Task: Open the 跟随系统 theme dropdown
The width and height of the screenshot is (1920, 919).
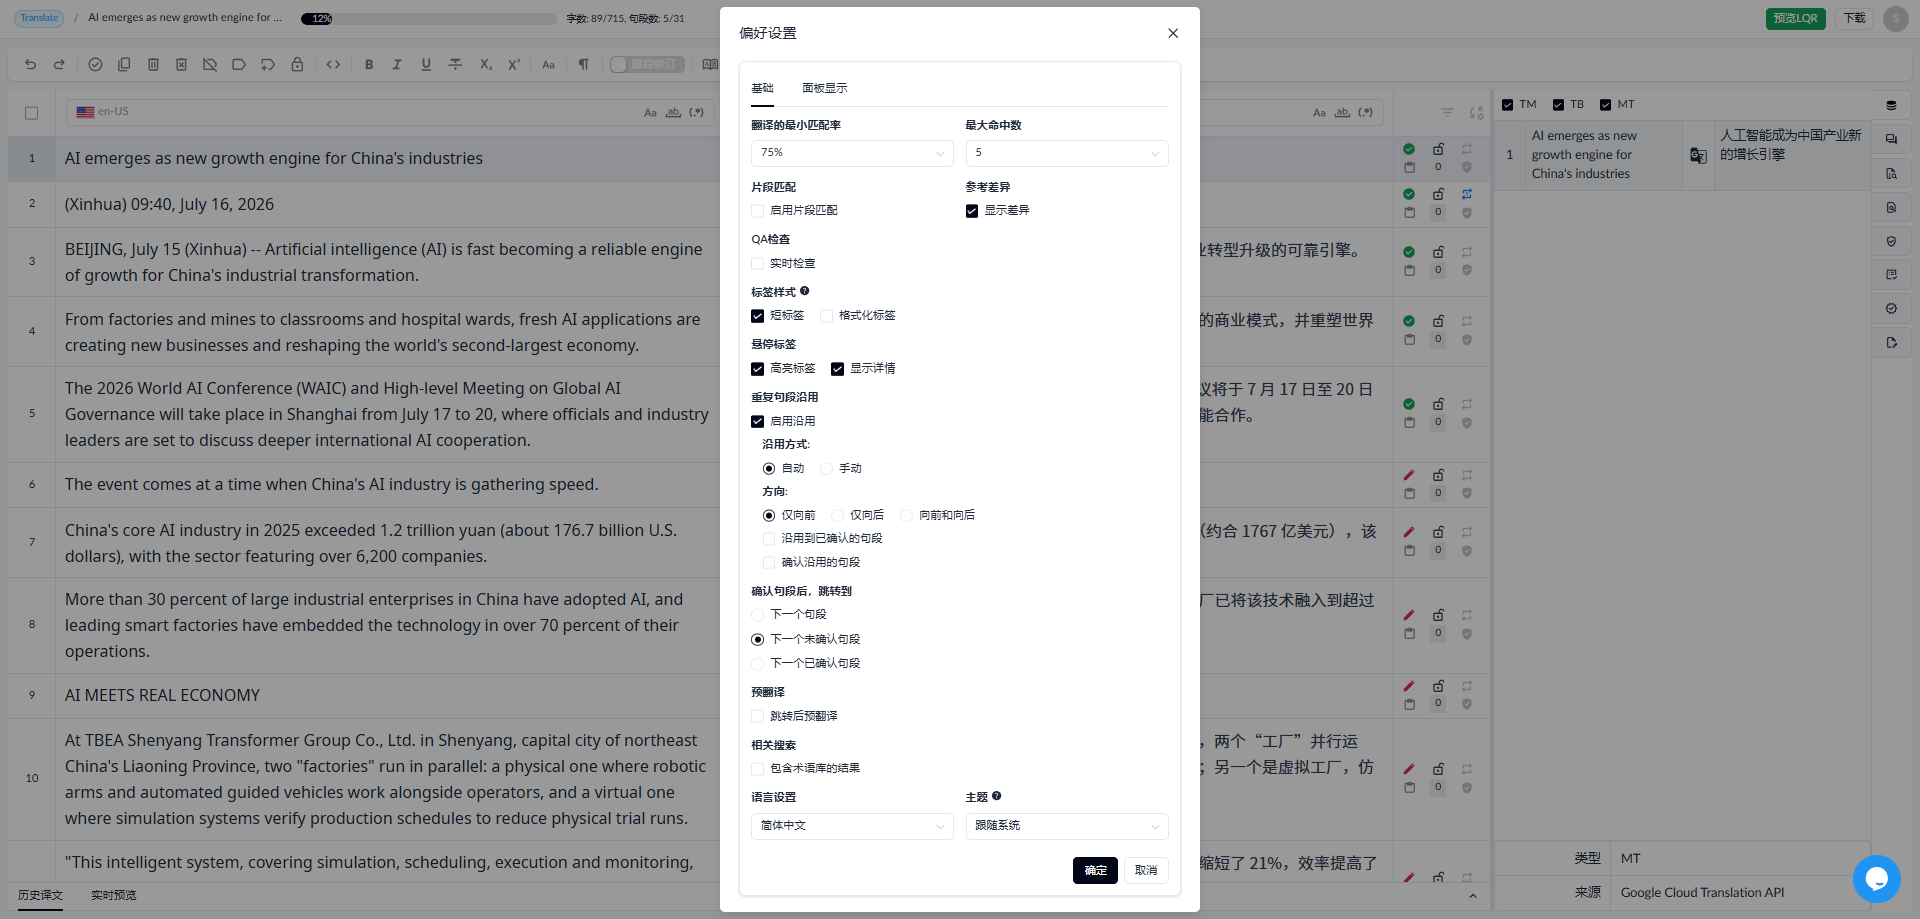Action: pyautogui.click(x=1067, y=826)
